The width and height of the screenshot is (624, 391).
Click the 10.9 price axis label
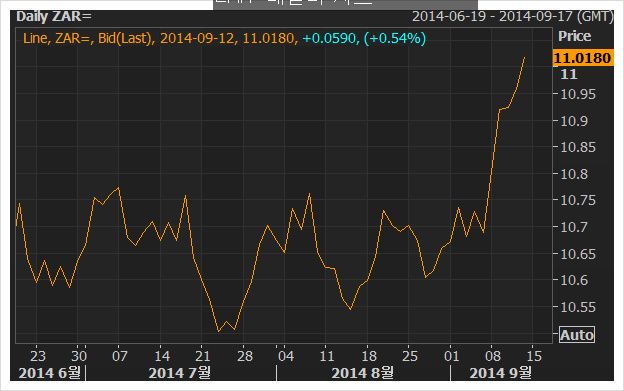[573, 121]
